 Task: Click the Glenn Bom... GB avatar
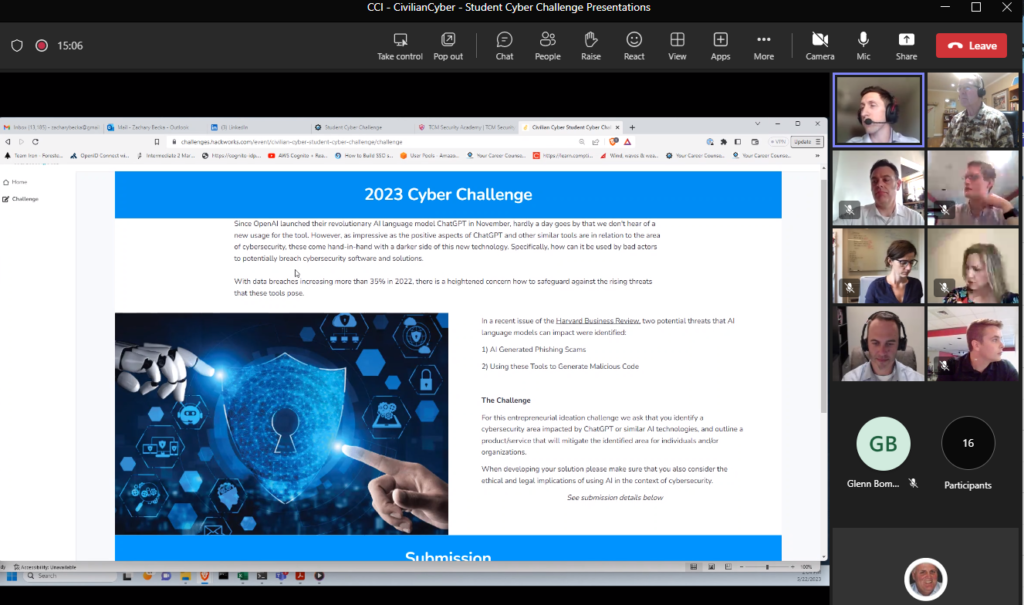[x=883, y=444]
